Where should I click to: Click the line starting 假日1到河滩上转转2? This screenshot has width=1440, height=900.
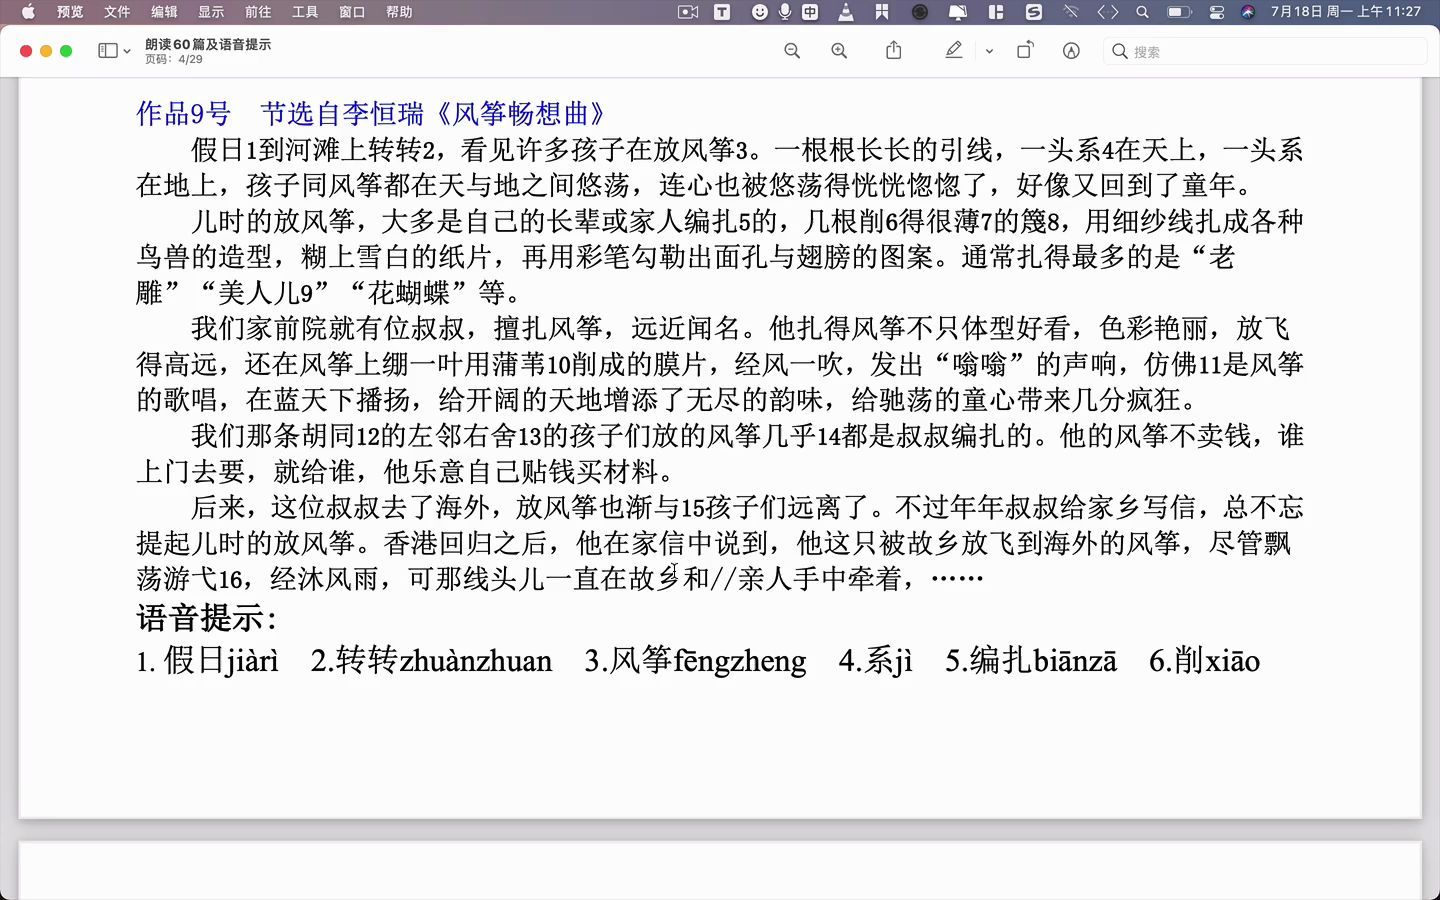747,150
